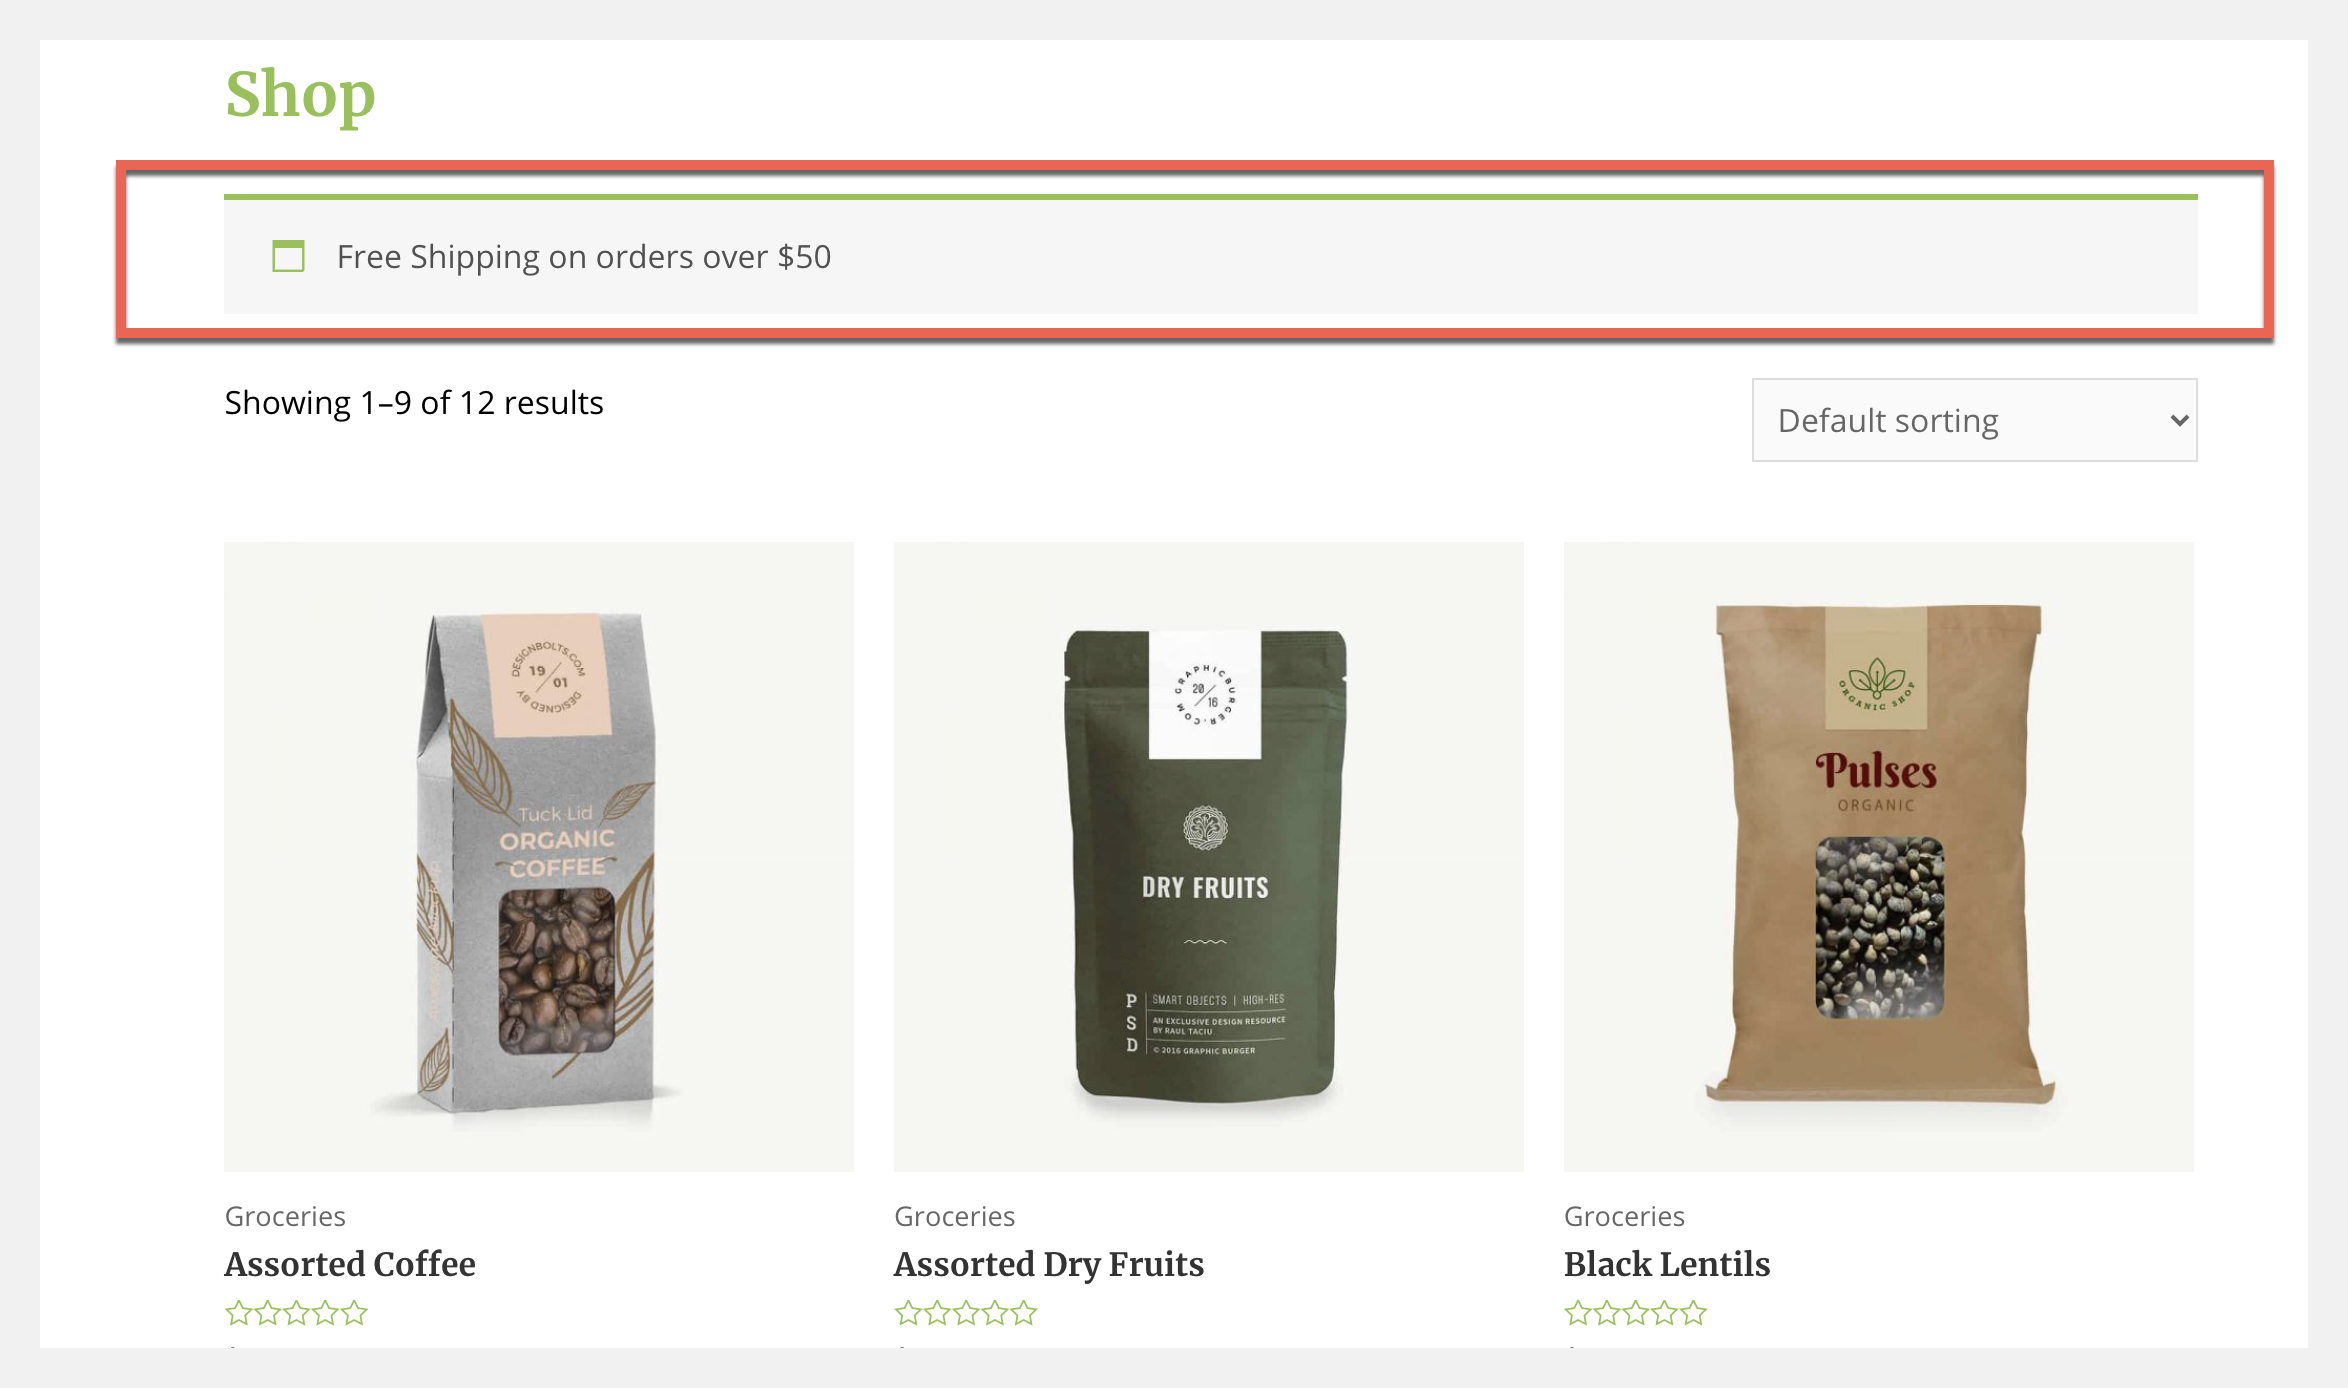2348x1388 pixels.
Task: Click Groceries category above Black Lentils
Action: (1624, 1216)
